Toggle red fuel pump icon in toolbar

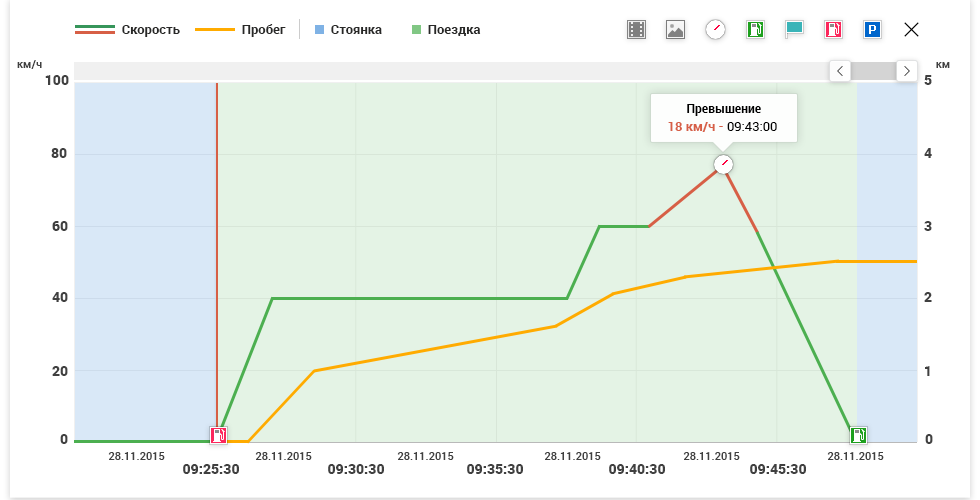(833, 30)
